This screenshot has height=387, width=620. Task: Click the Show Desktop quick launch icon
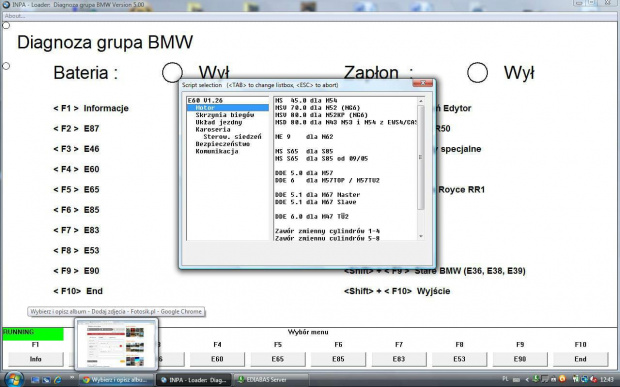click(35, 380)
